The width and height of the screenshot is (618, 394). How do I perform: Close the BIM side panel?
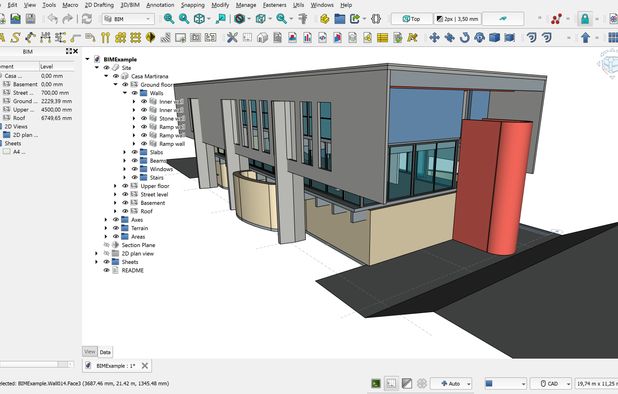click(x=75, y=51)
